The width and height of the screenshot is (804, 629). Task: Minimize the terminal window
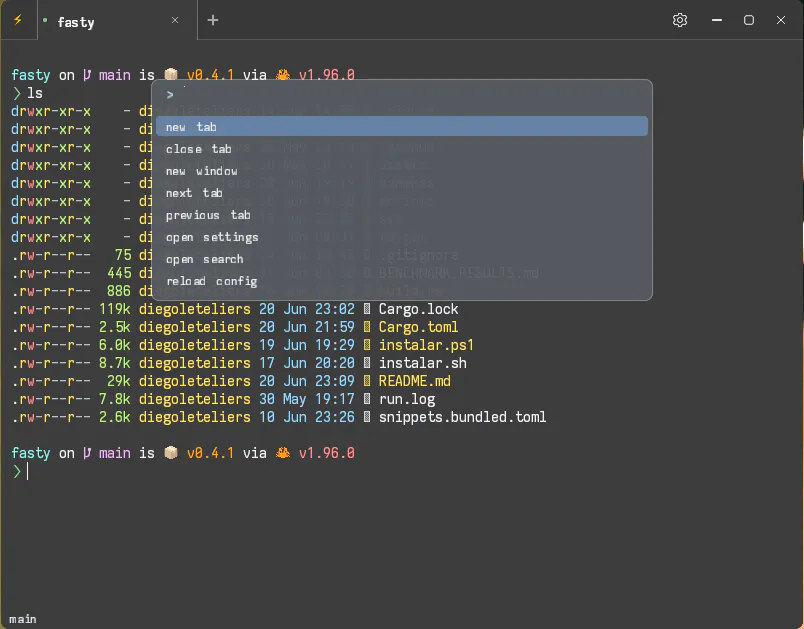(717, 20)
